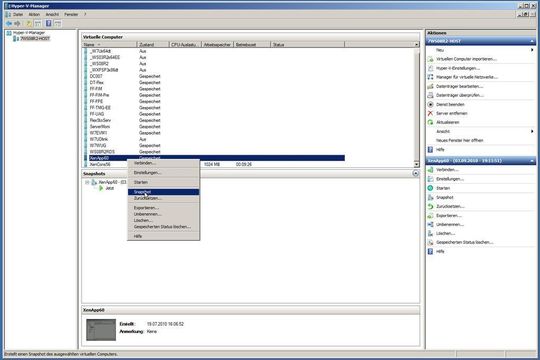Open the ? help menu
Screen dimensions: 540x360
coord(85,14)
